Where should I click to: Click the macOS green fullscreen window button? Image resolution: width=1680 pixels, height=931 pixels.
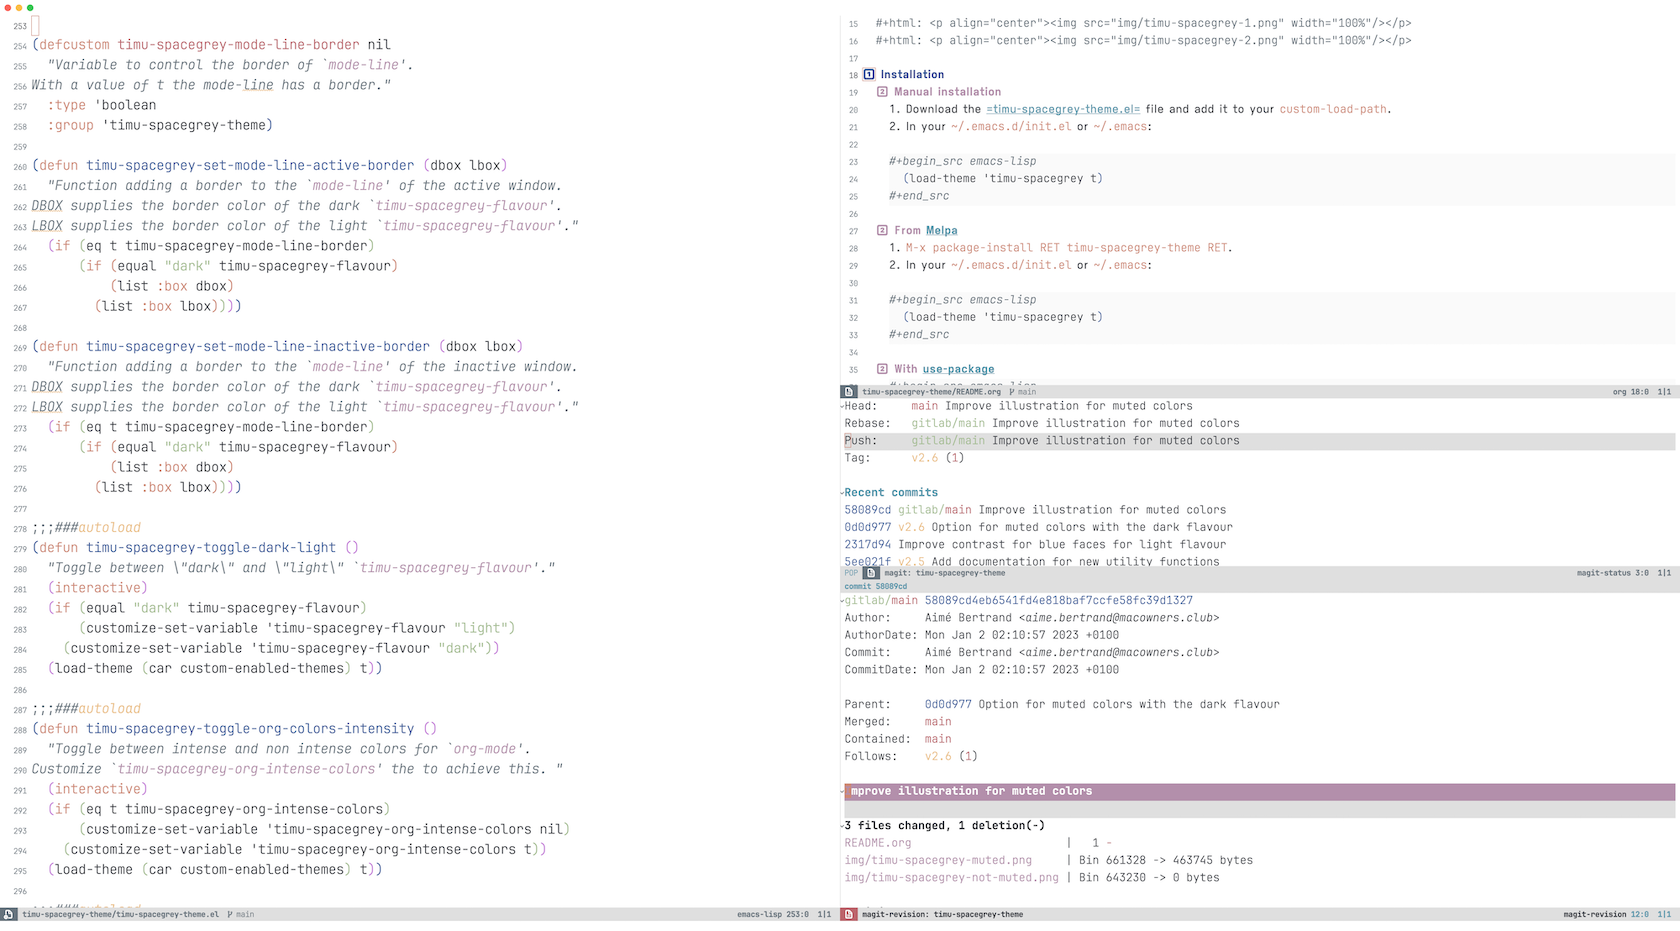(30, 7)
